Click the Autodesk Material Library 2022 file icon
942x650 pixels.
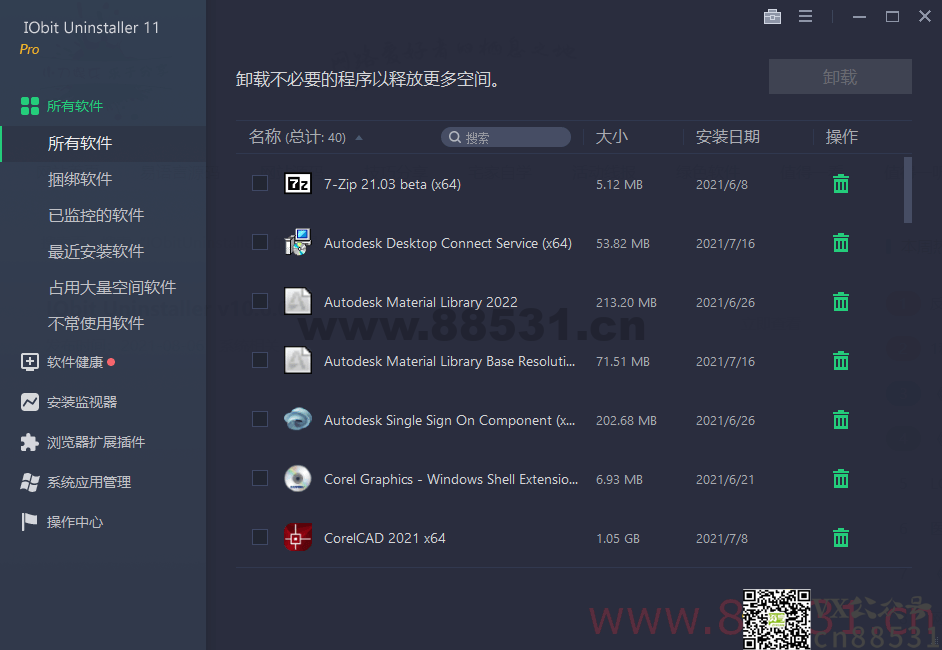point(297,301)
